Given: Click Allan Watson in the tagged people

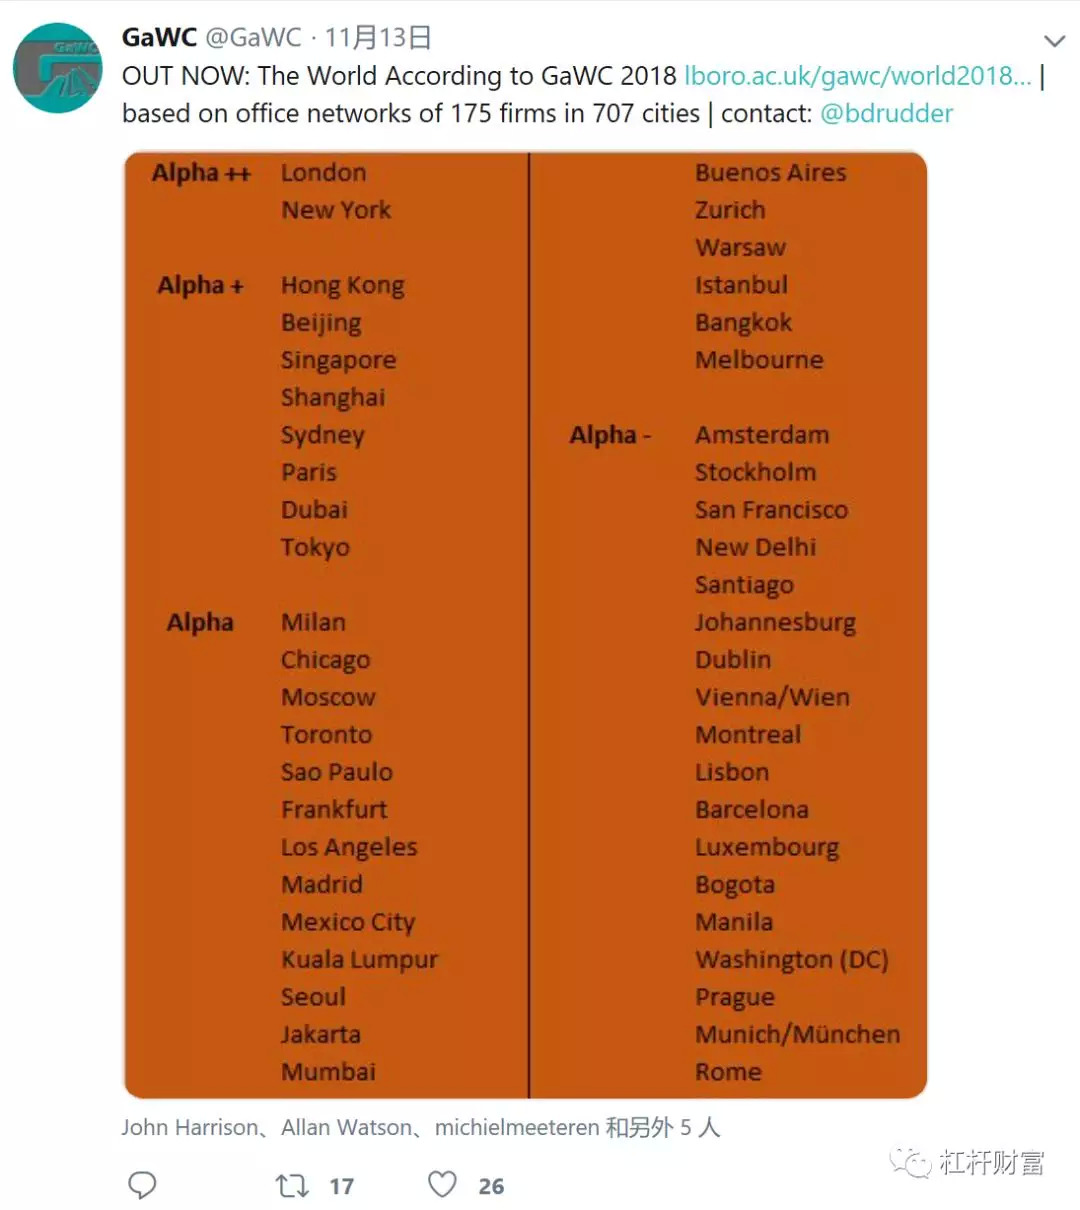Looking at the screenshot, I should (346, 1128).
